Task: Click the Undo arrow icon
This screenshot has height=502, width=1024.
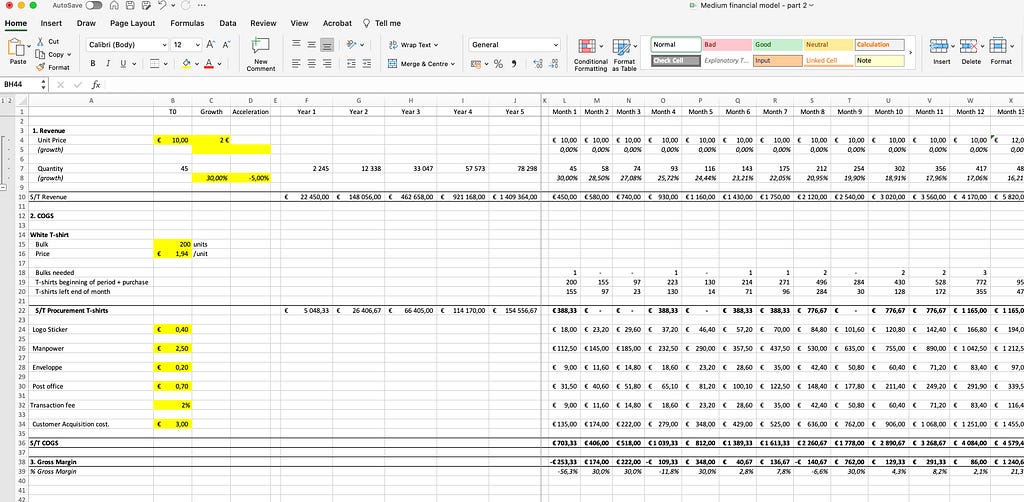Action: 161,5
